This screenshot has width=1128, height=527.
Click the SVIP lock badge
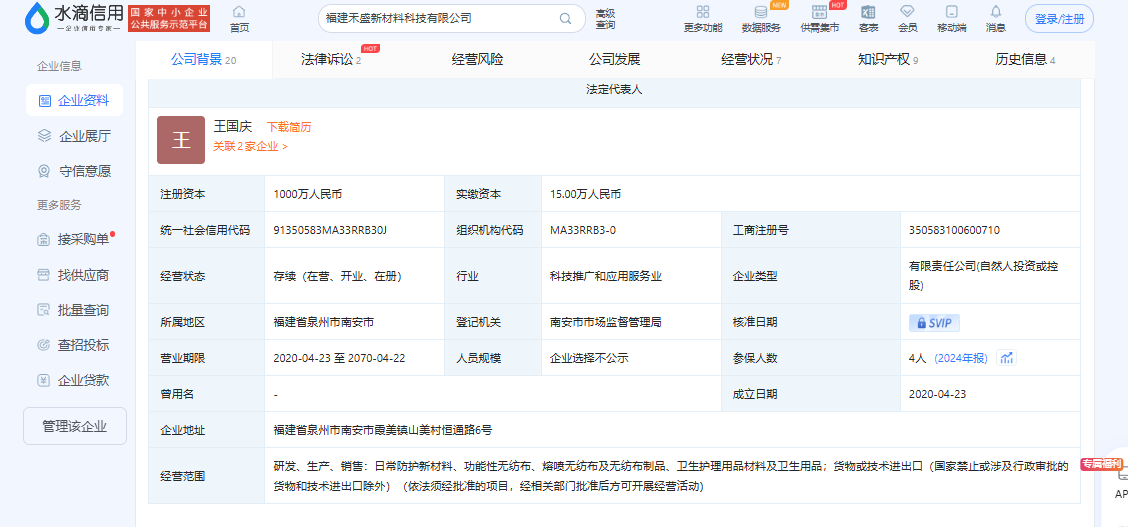pos(933,323)
